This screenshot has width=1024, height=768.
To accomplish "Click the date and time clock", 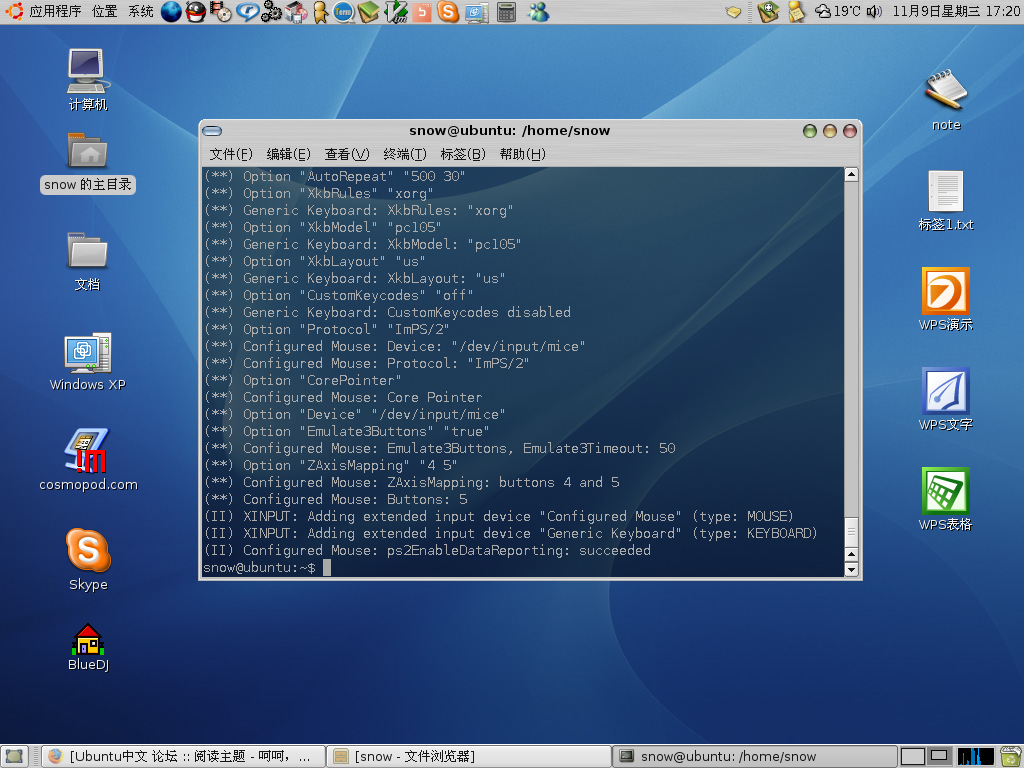I will (956, 11).
